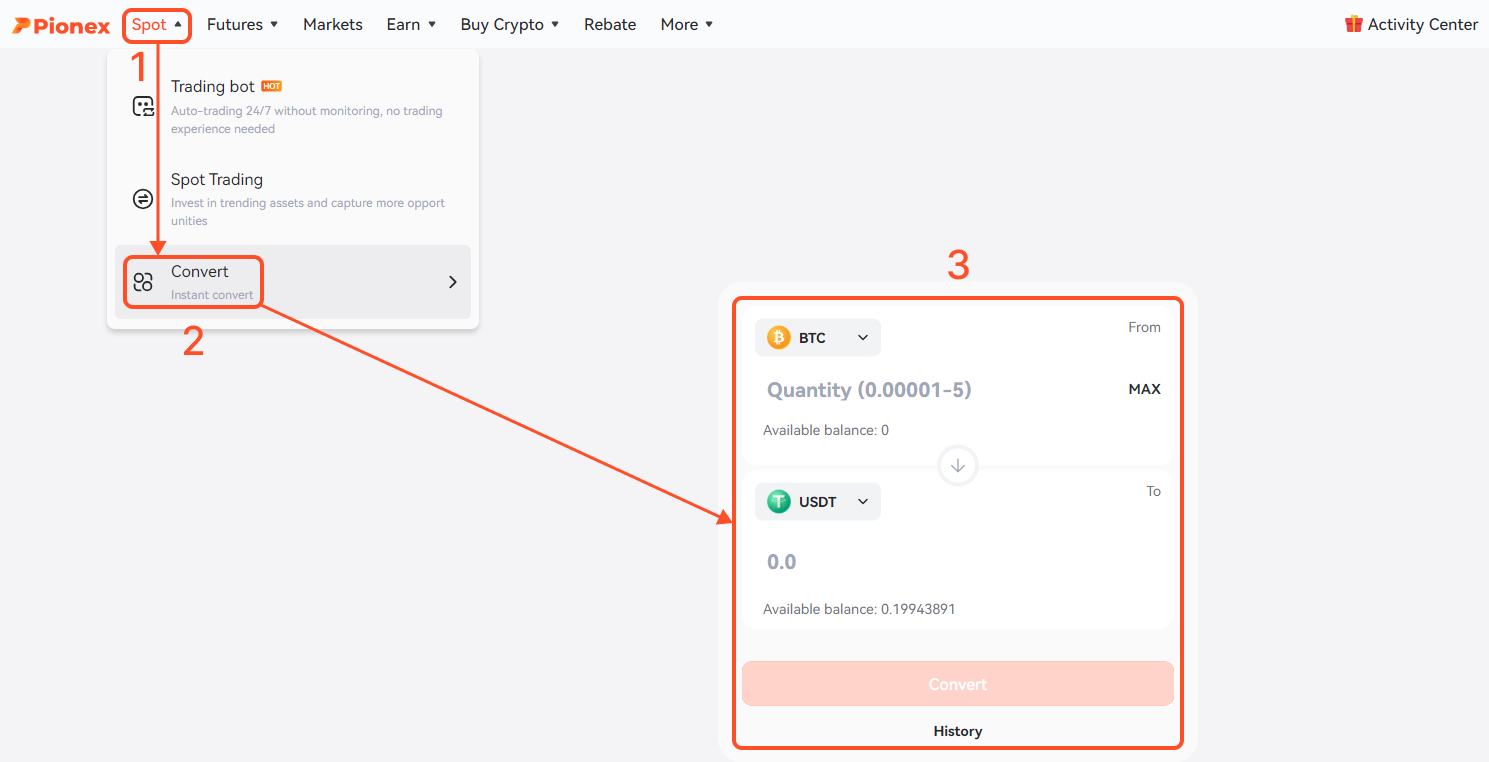Open the Rebate page
The image size is (1489, 762).
(610, 25)
